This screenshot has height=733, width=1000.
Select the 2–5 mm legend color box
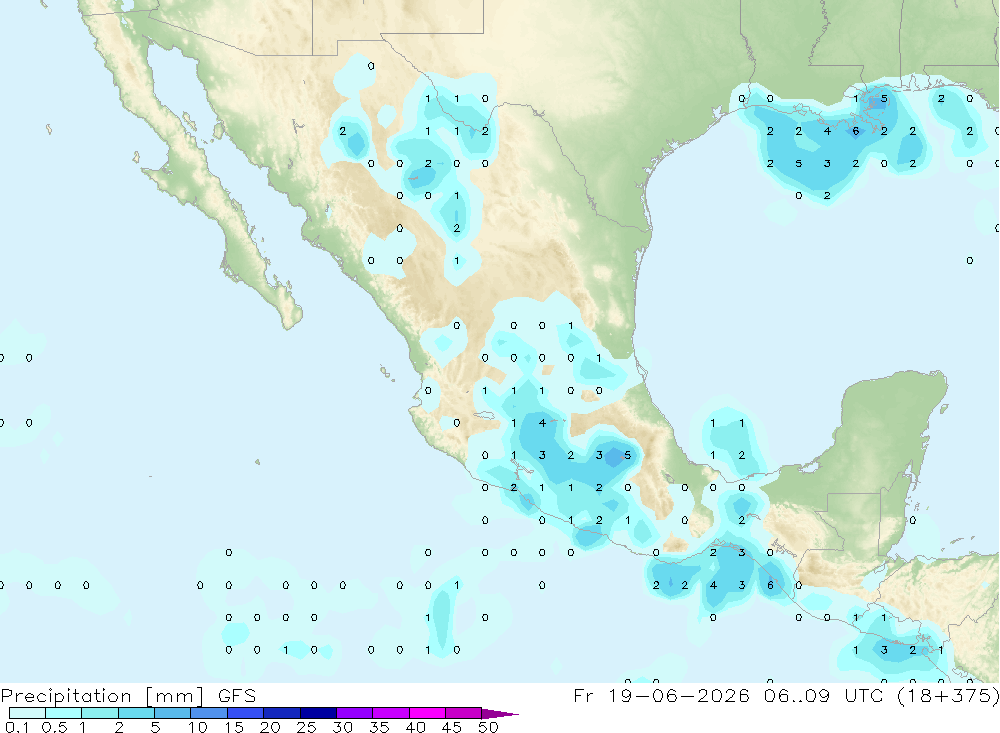click(136, 713)
